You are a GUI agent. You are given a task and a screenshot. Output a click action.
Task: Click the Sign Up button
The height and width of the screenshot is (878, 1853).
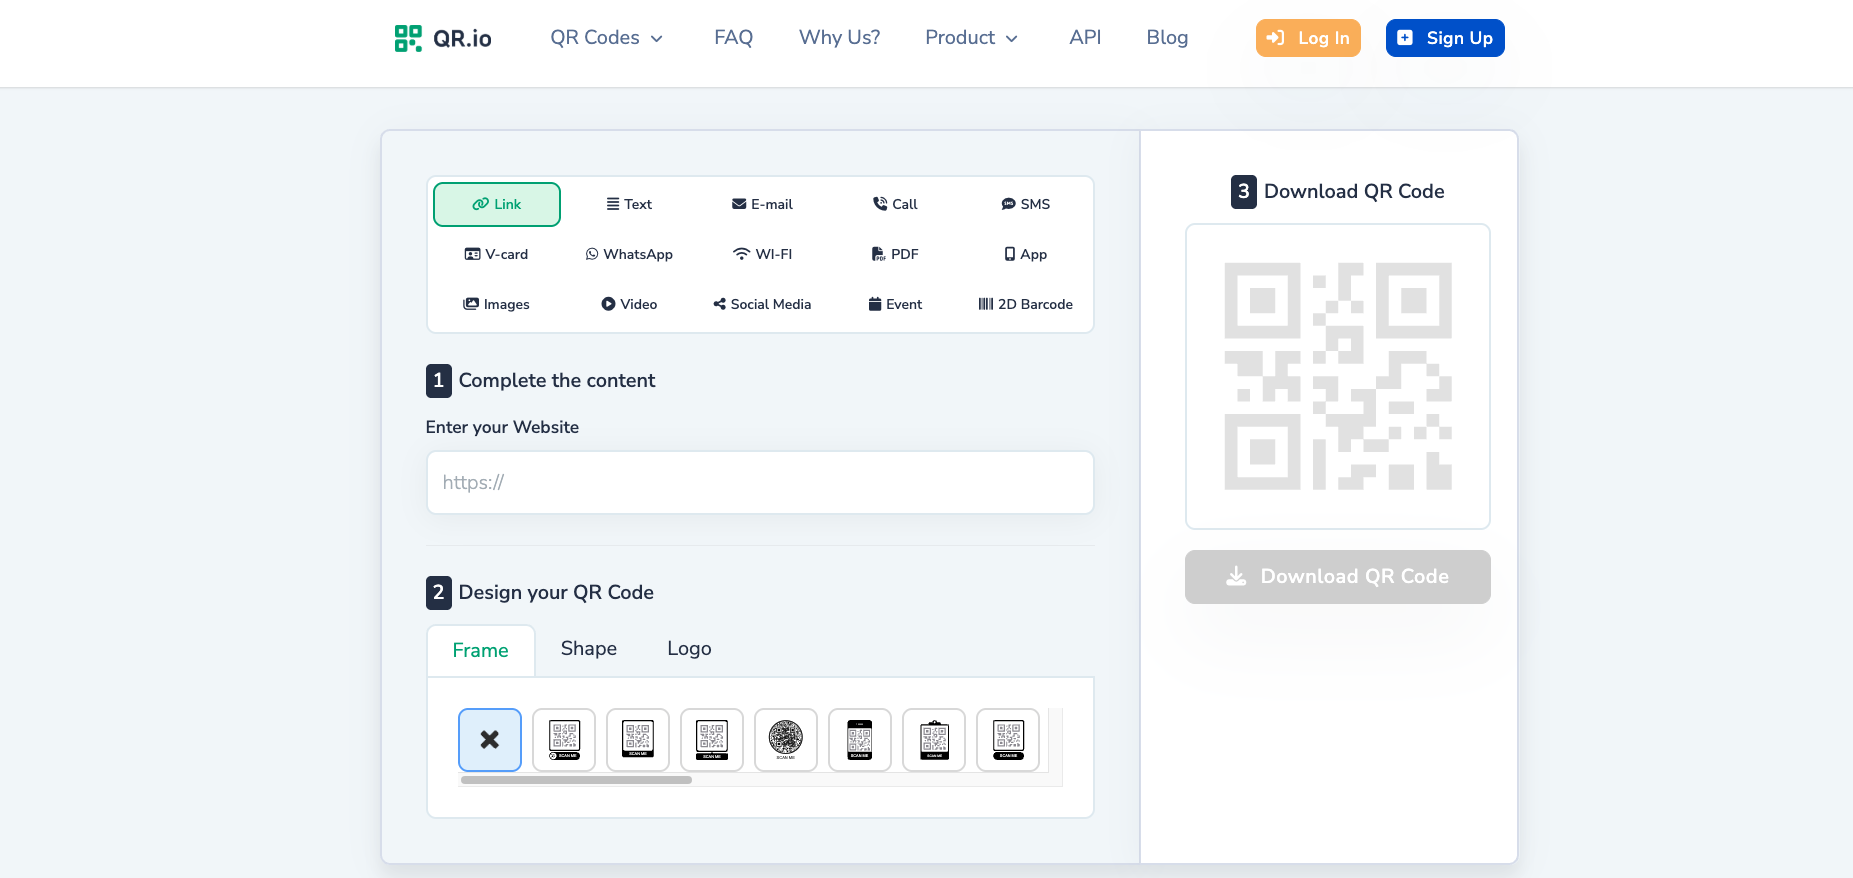click(x=1445, y=38)
